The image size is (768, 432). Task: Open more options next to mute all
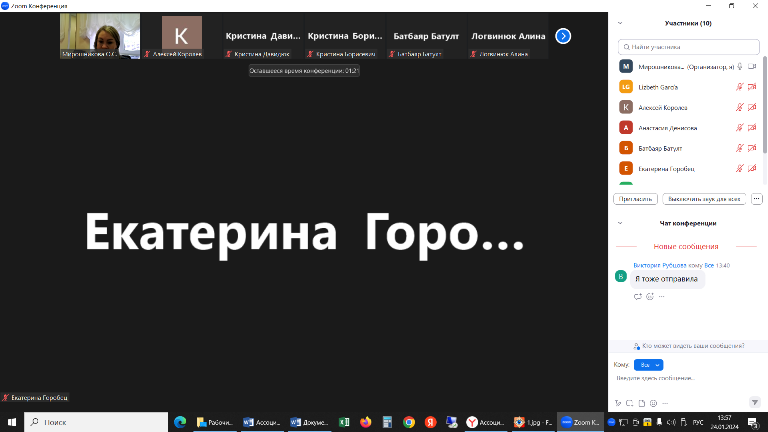coord(756,198)
